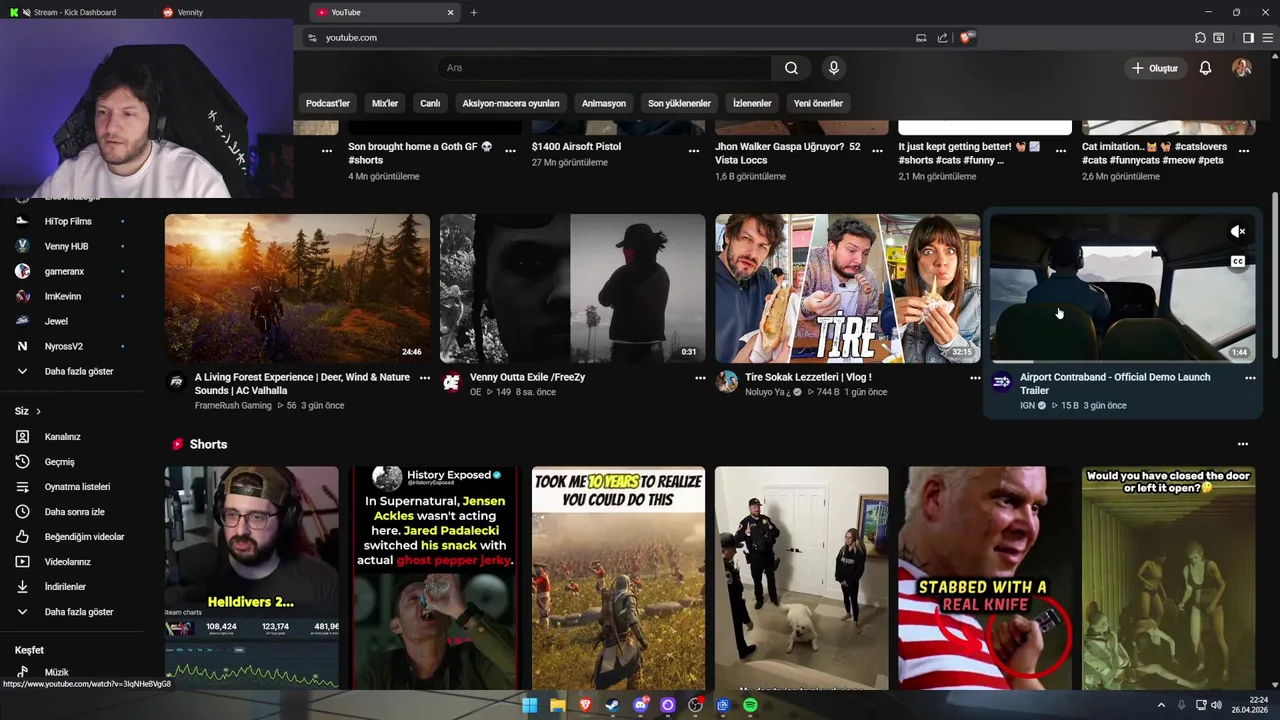Open a new browser tab
The width and height of the screenshot is (1280, 720).
coord(474,12)
